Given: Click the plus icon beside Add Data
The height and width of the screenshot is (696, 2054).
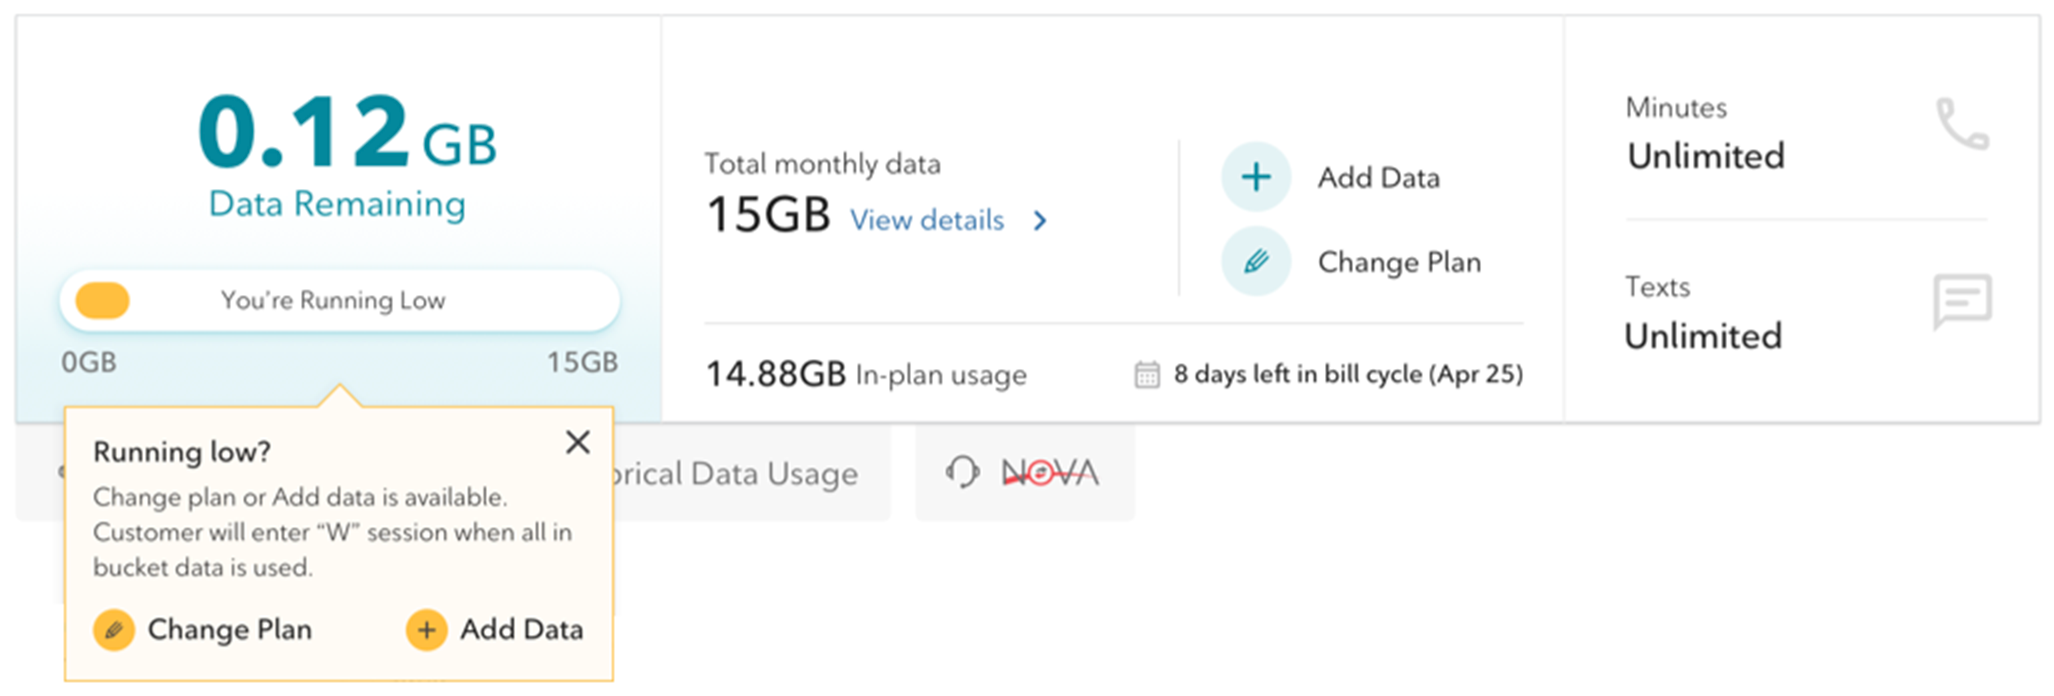Looking at the screenshot, I should click(x=1256, y=177).
